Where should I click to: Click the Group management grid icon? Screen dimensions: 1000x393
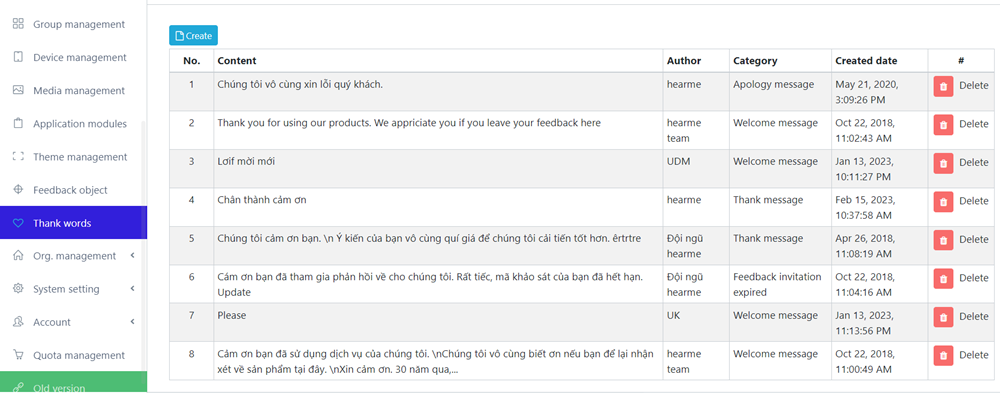(18, 24)
